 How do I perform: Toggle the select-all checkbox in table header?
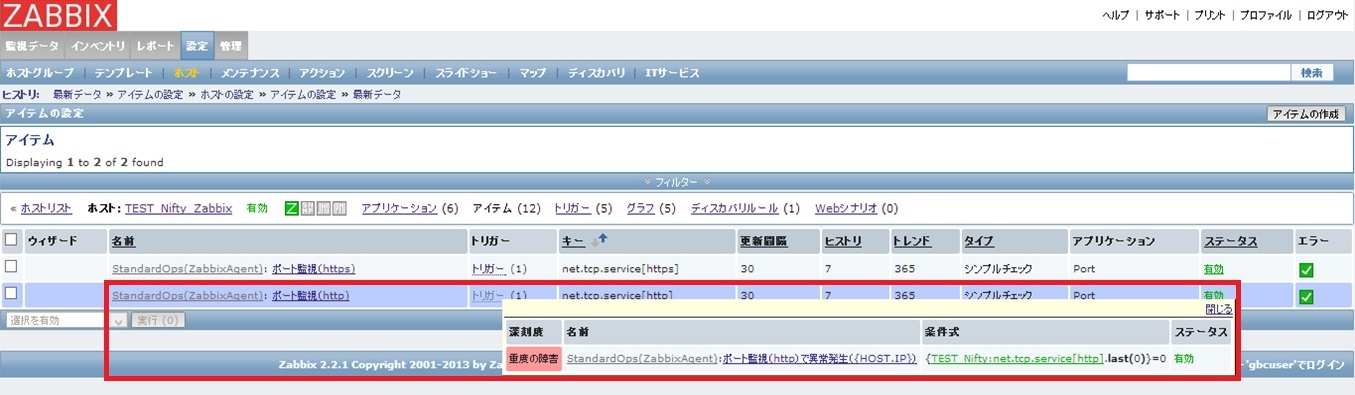tap(11, 240)
